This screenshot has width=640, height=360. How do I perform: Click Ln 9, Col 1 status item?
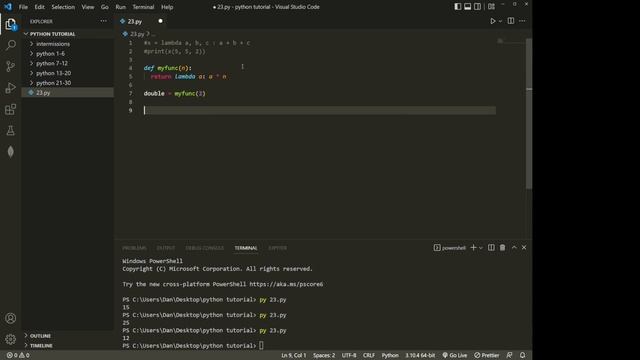tap(293, 355)
